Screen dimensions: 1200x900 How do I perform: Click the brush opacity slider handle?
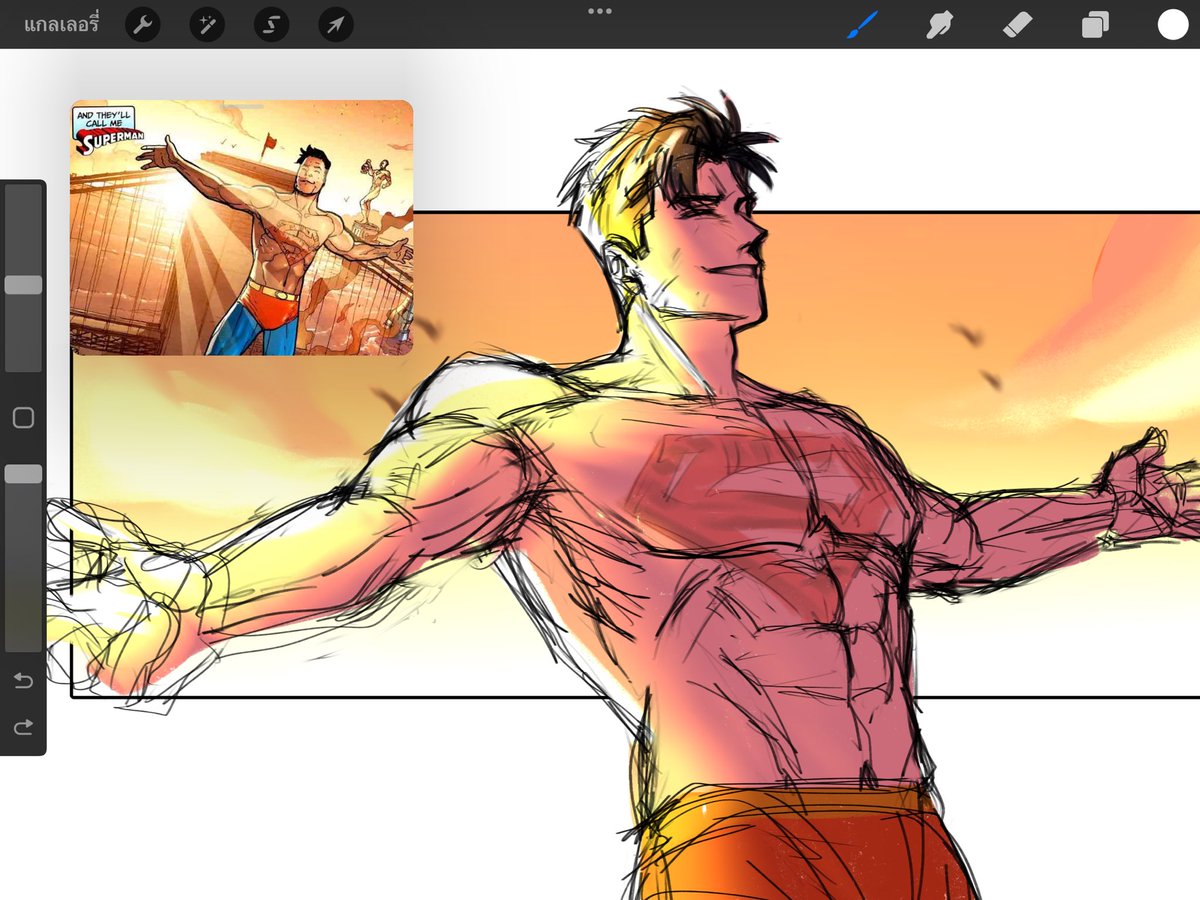click(23, 474)
